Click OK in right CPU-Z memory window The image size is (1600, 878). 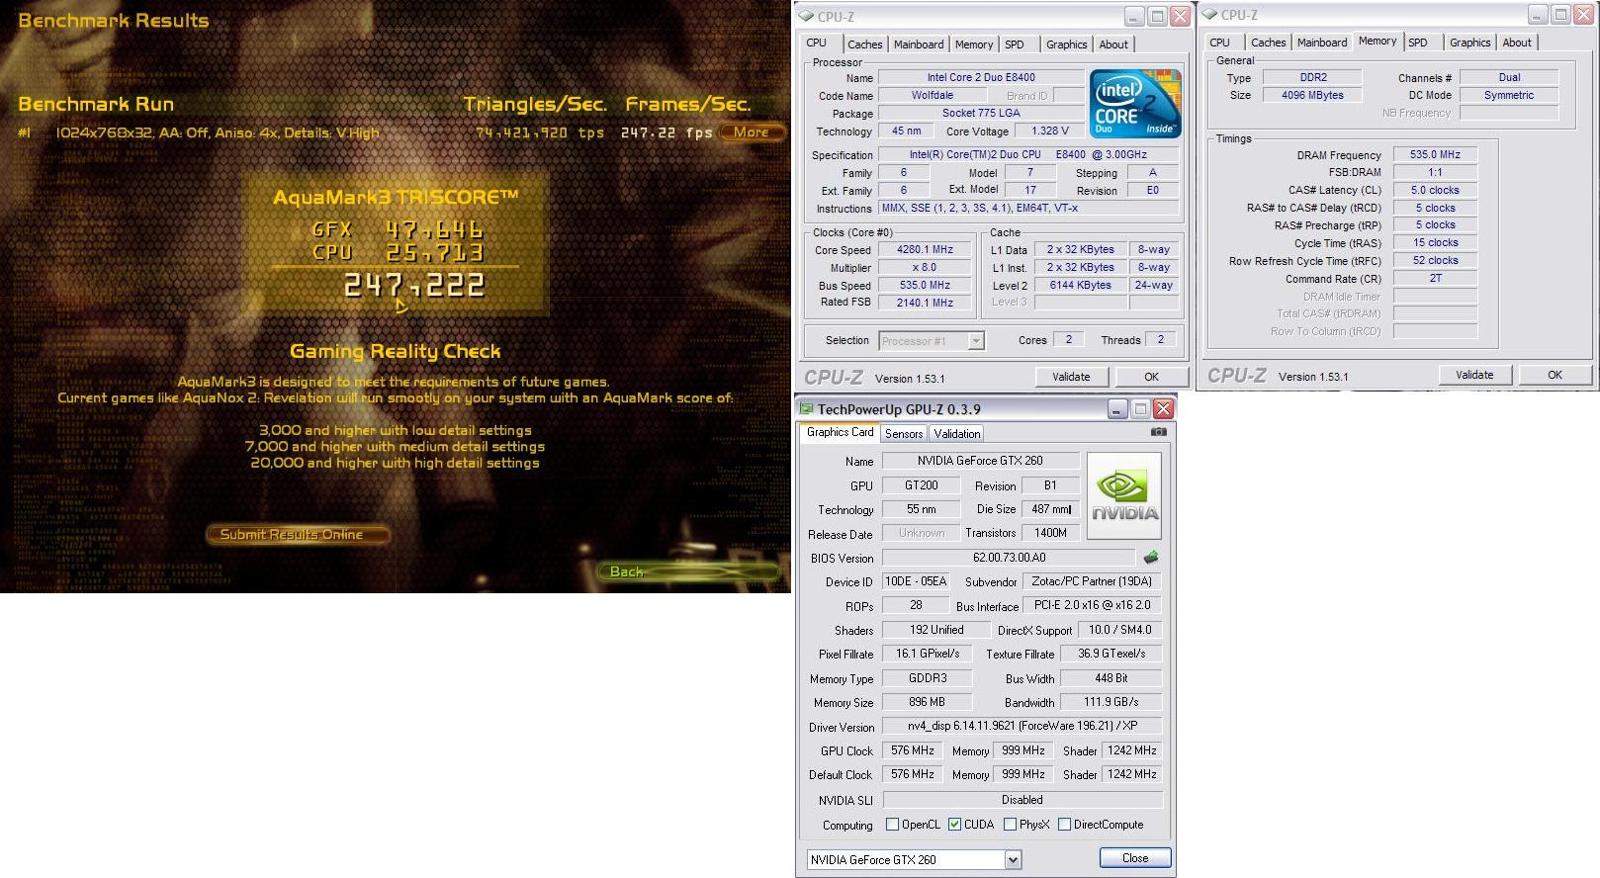coord(1554,375)
